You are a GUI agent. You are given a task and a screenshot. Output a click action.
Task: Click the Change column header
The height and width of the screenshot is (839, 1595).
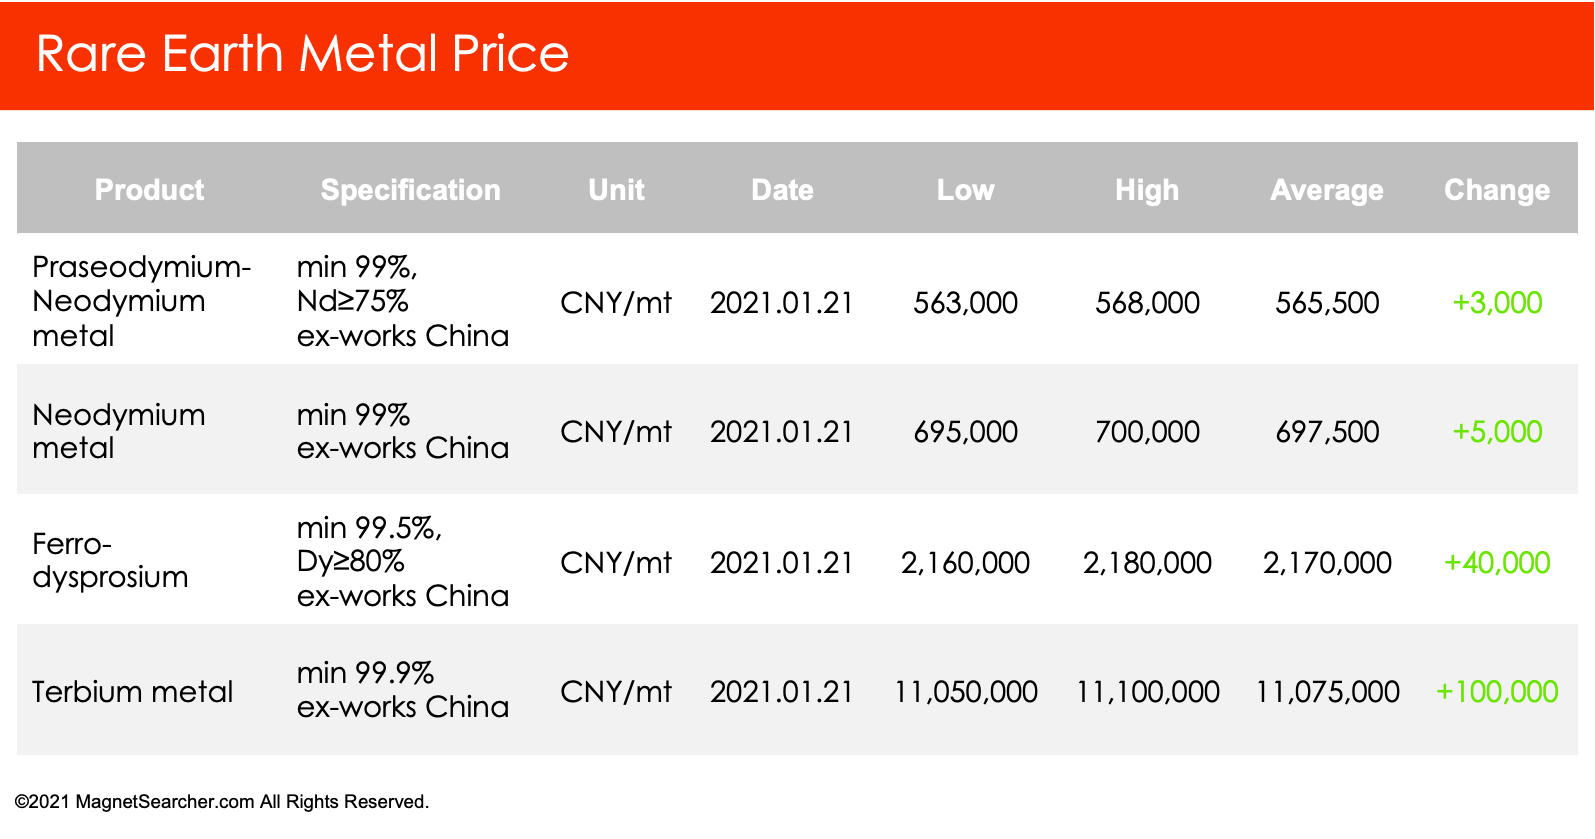coord(1497,190)
